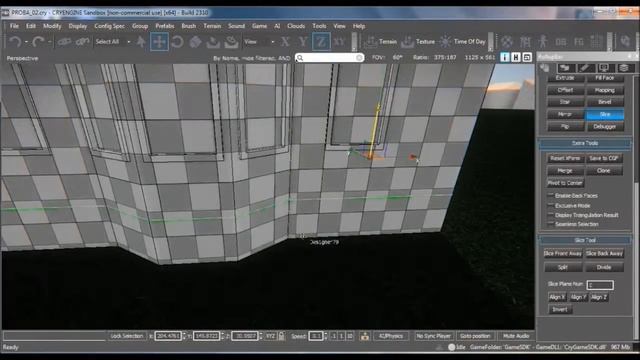Collapse the Extra Tools rollup header
The image size is (640, 360).
click(x=585, y=143)
